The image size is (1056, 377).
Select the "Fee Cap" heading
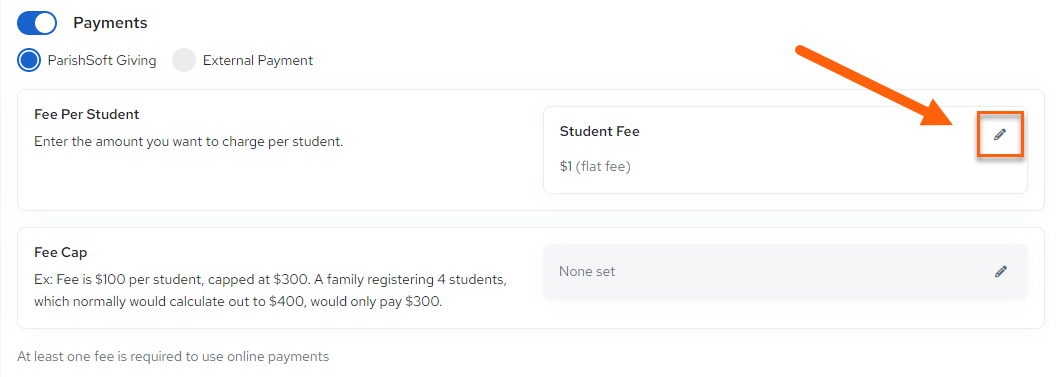[61, 252]
